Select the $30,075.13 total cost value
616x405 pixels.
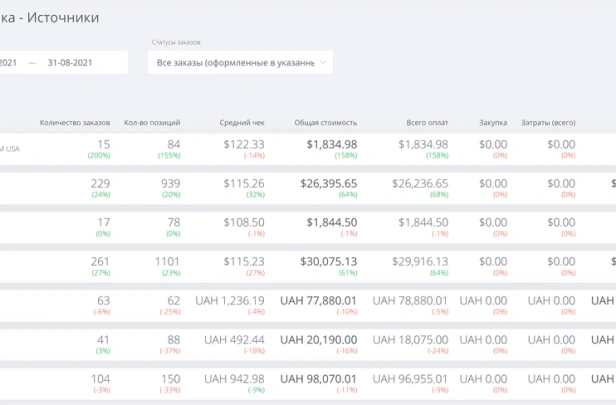[x=327, y=261]
